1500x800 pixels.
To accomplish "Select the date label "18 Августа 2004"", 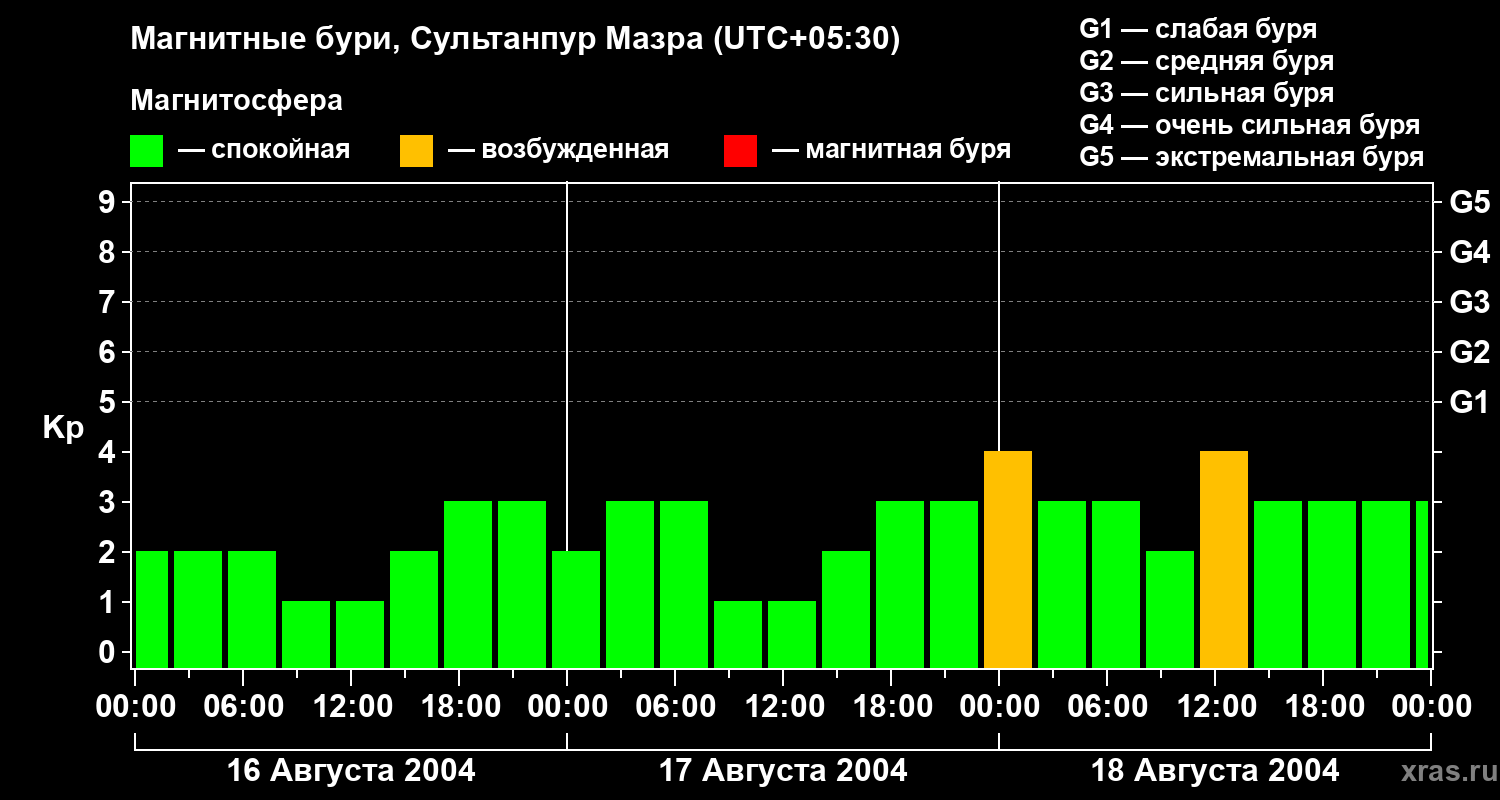I will 1215,771.
